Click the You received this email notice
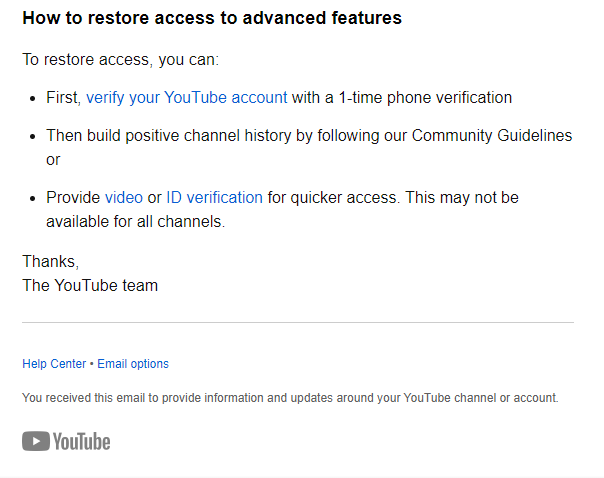Image resolution: width=604 pixels, height=478 pixels. 290,397
